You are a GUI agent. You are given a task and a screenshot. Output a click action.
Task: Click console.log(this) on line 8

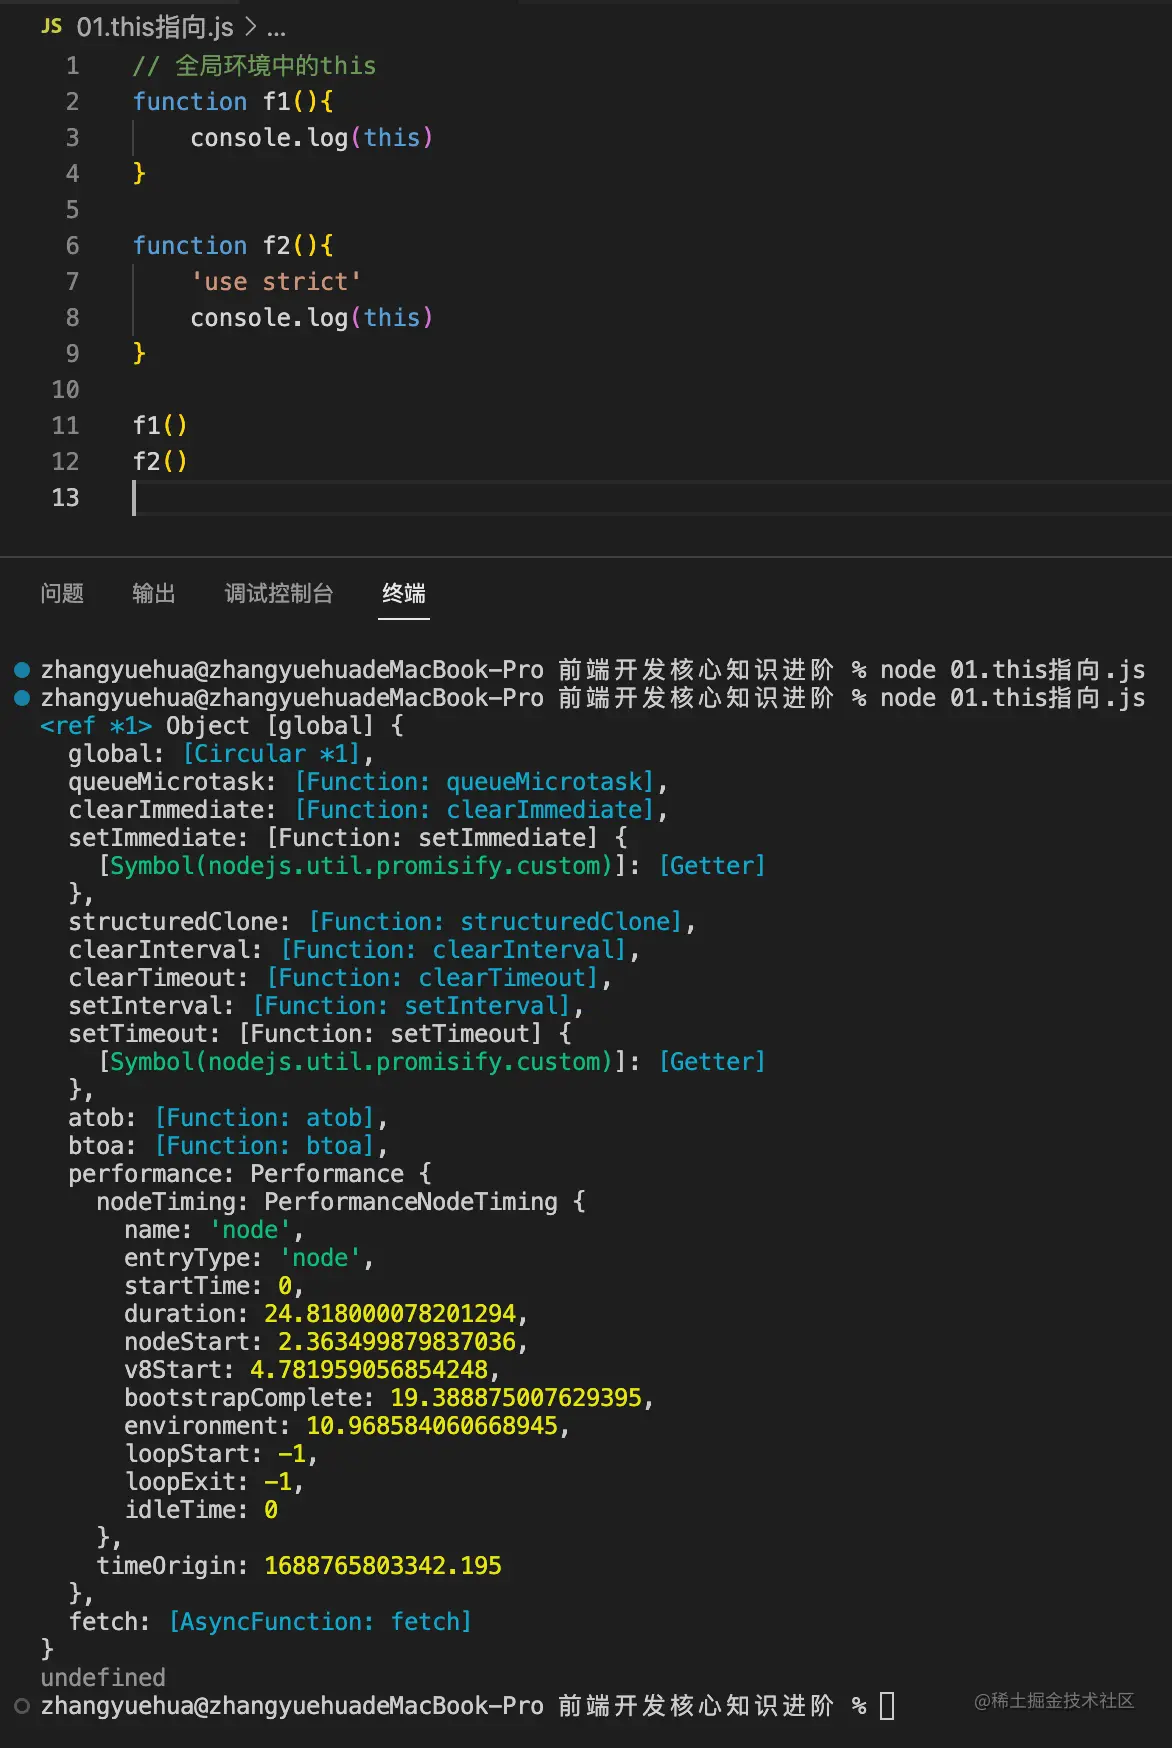tap(312, 318)
